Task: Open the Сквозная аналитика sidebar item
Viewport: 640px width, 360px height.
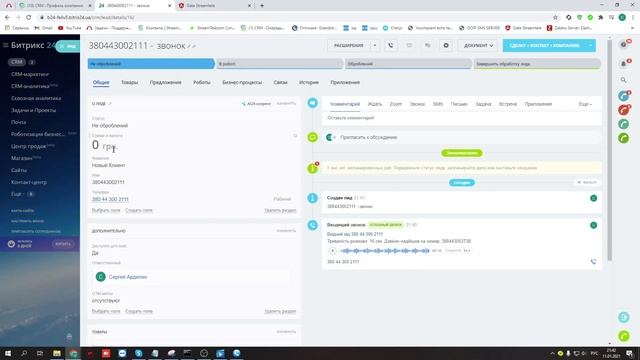Action: 36,98
